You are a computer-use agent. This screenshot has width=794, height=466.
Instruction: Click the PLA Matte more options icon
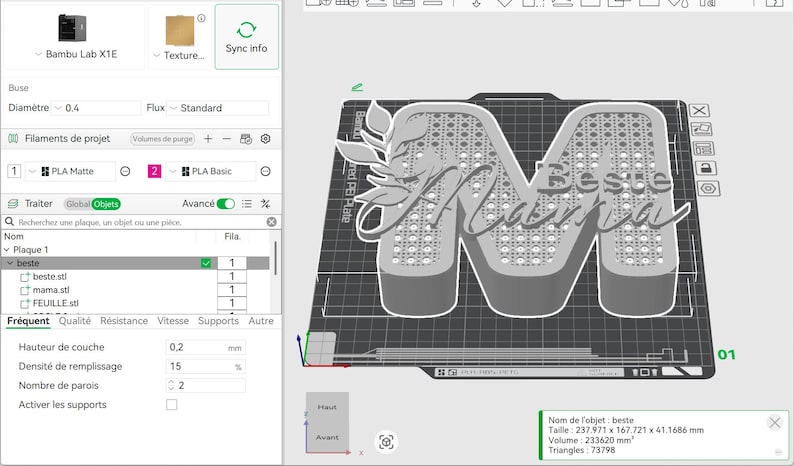pyautogui.click(x=125, y=171)
